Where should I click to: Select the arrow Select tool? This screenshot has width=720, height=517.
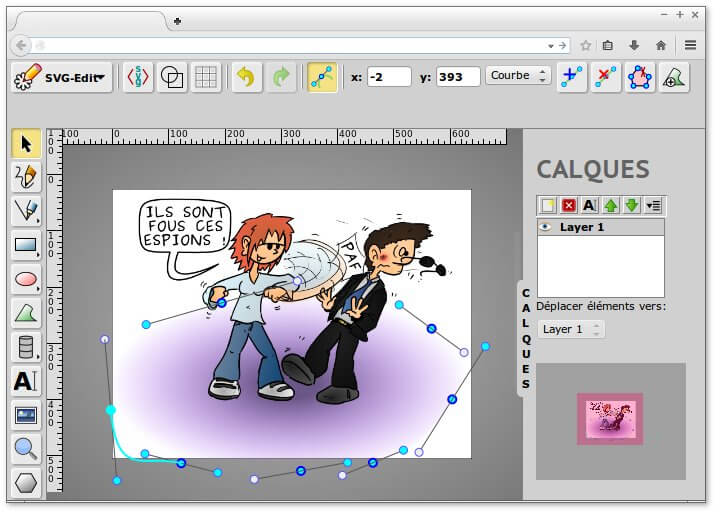tap(26, 144)
